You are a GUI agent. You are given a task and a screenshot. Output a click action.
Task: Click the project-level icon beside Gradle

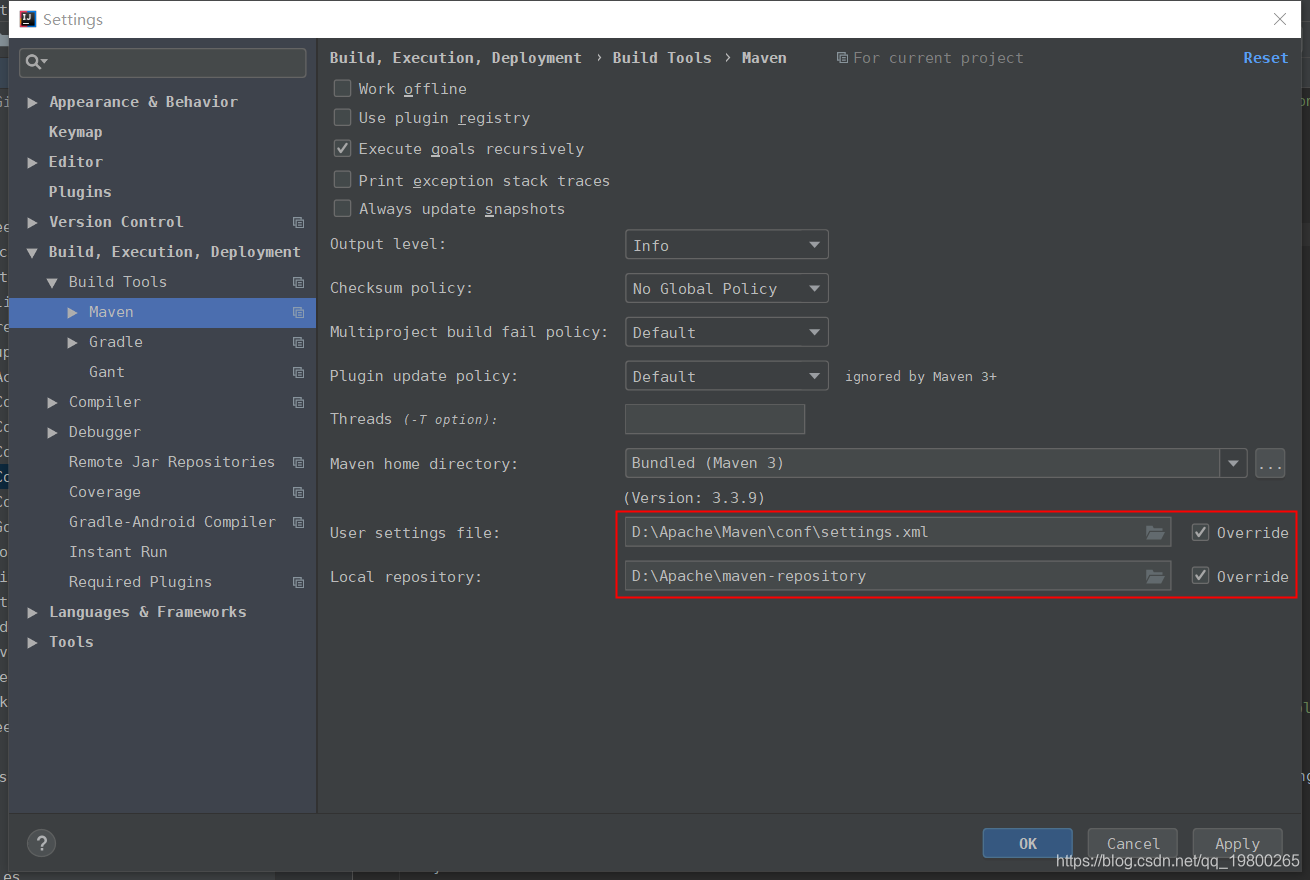pos(298,342)
